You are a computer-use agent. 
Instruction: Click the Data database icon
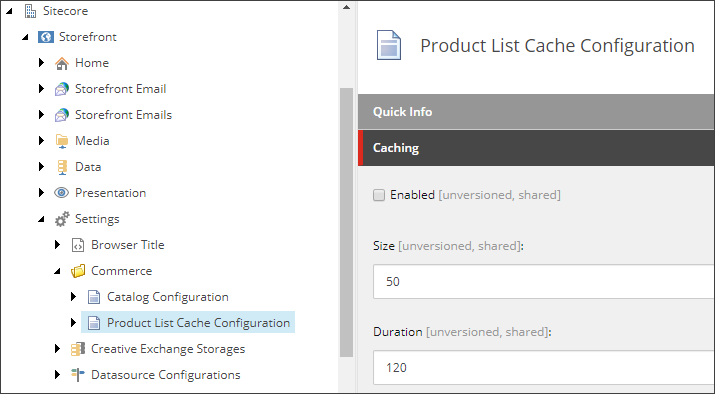(x=62, y=167)
